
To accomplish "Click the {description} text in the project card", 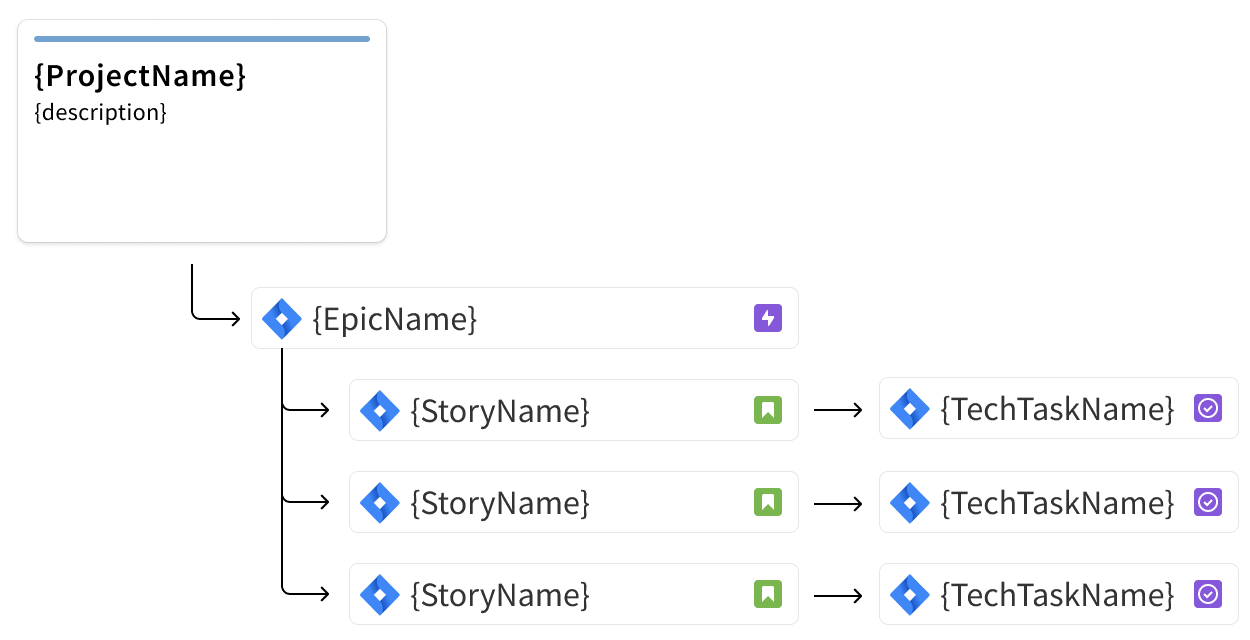I will pos(100,112).
